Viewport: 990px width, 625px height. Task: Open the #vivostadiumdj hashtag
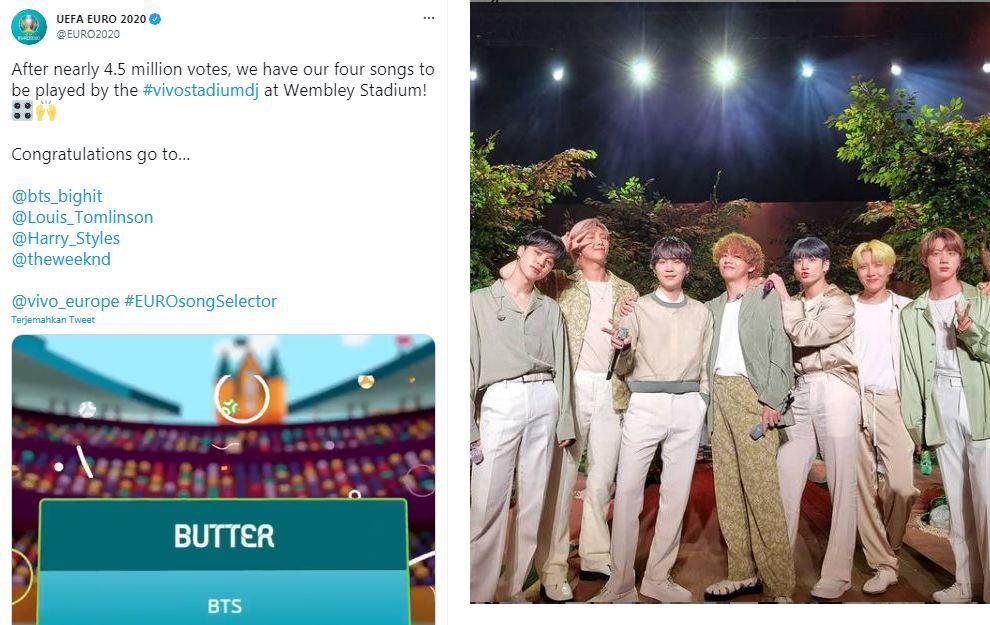(201, 90)
